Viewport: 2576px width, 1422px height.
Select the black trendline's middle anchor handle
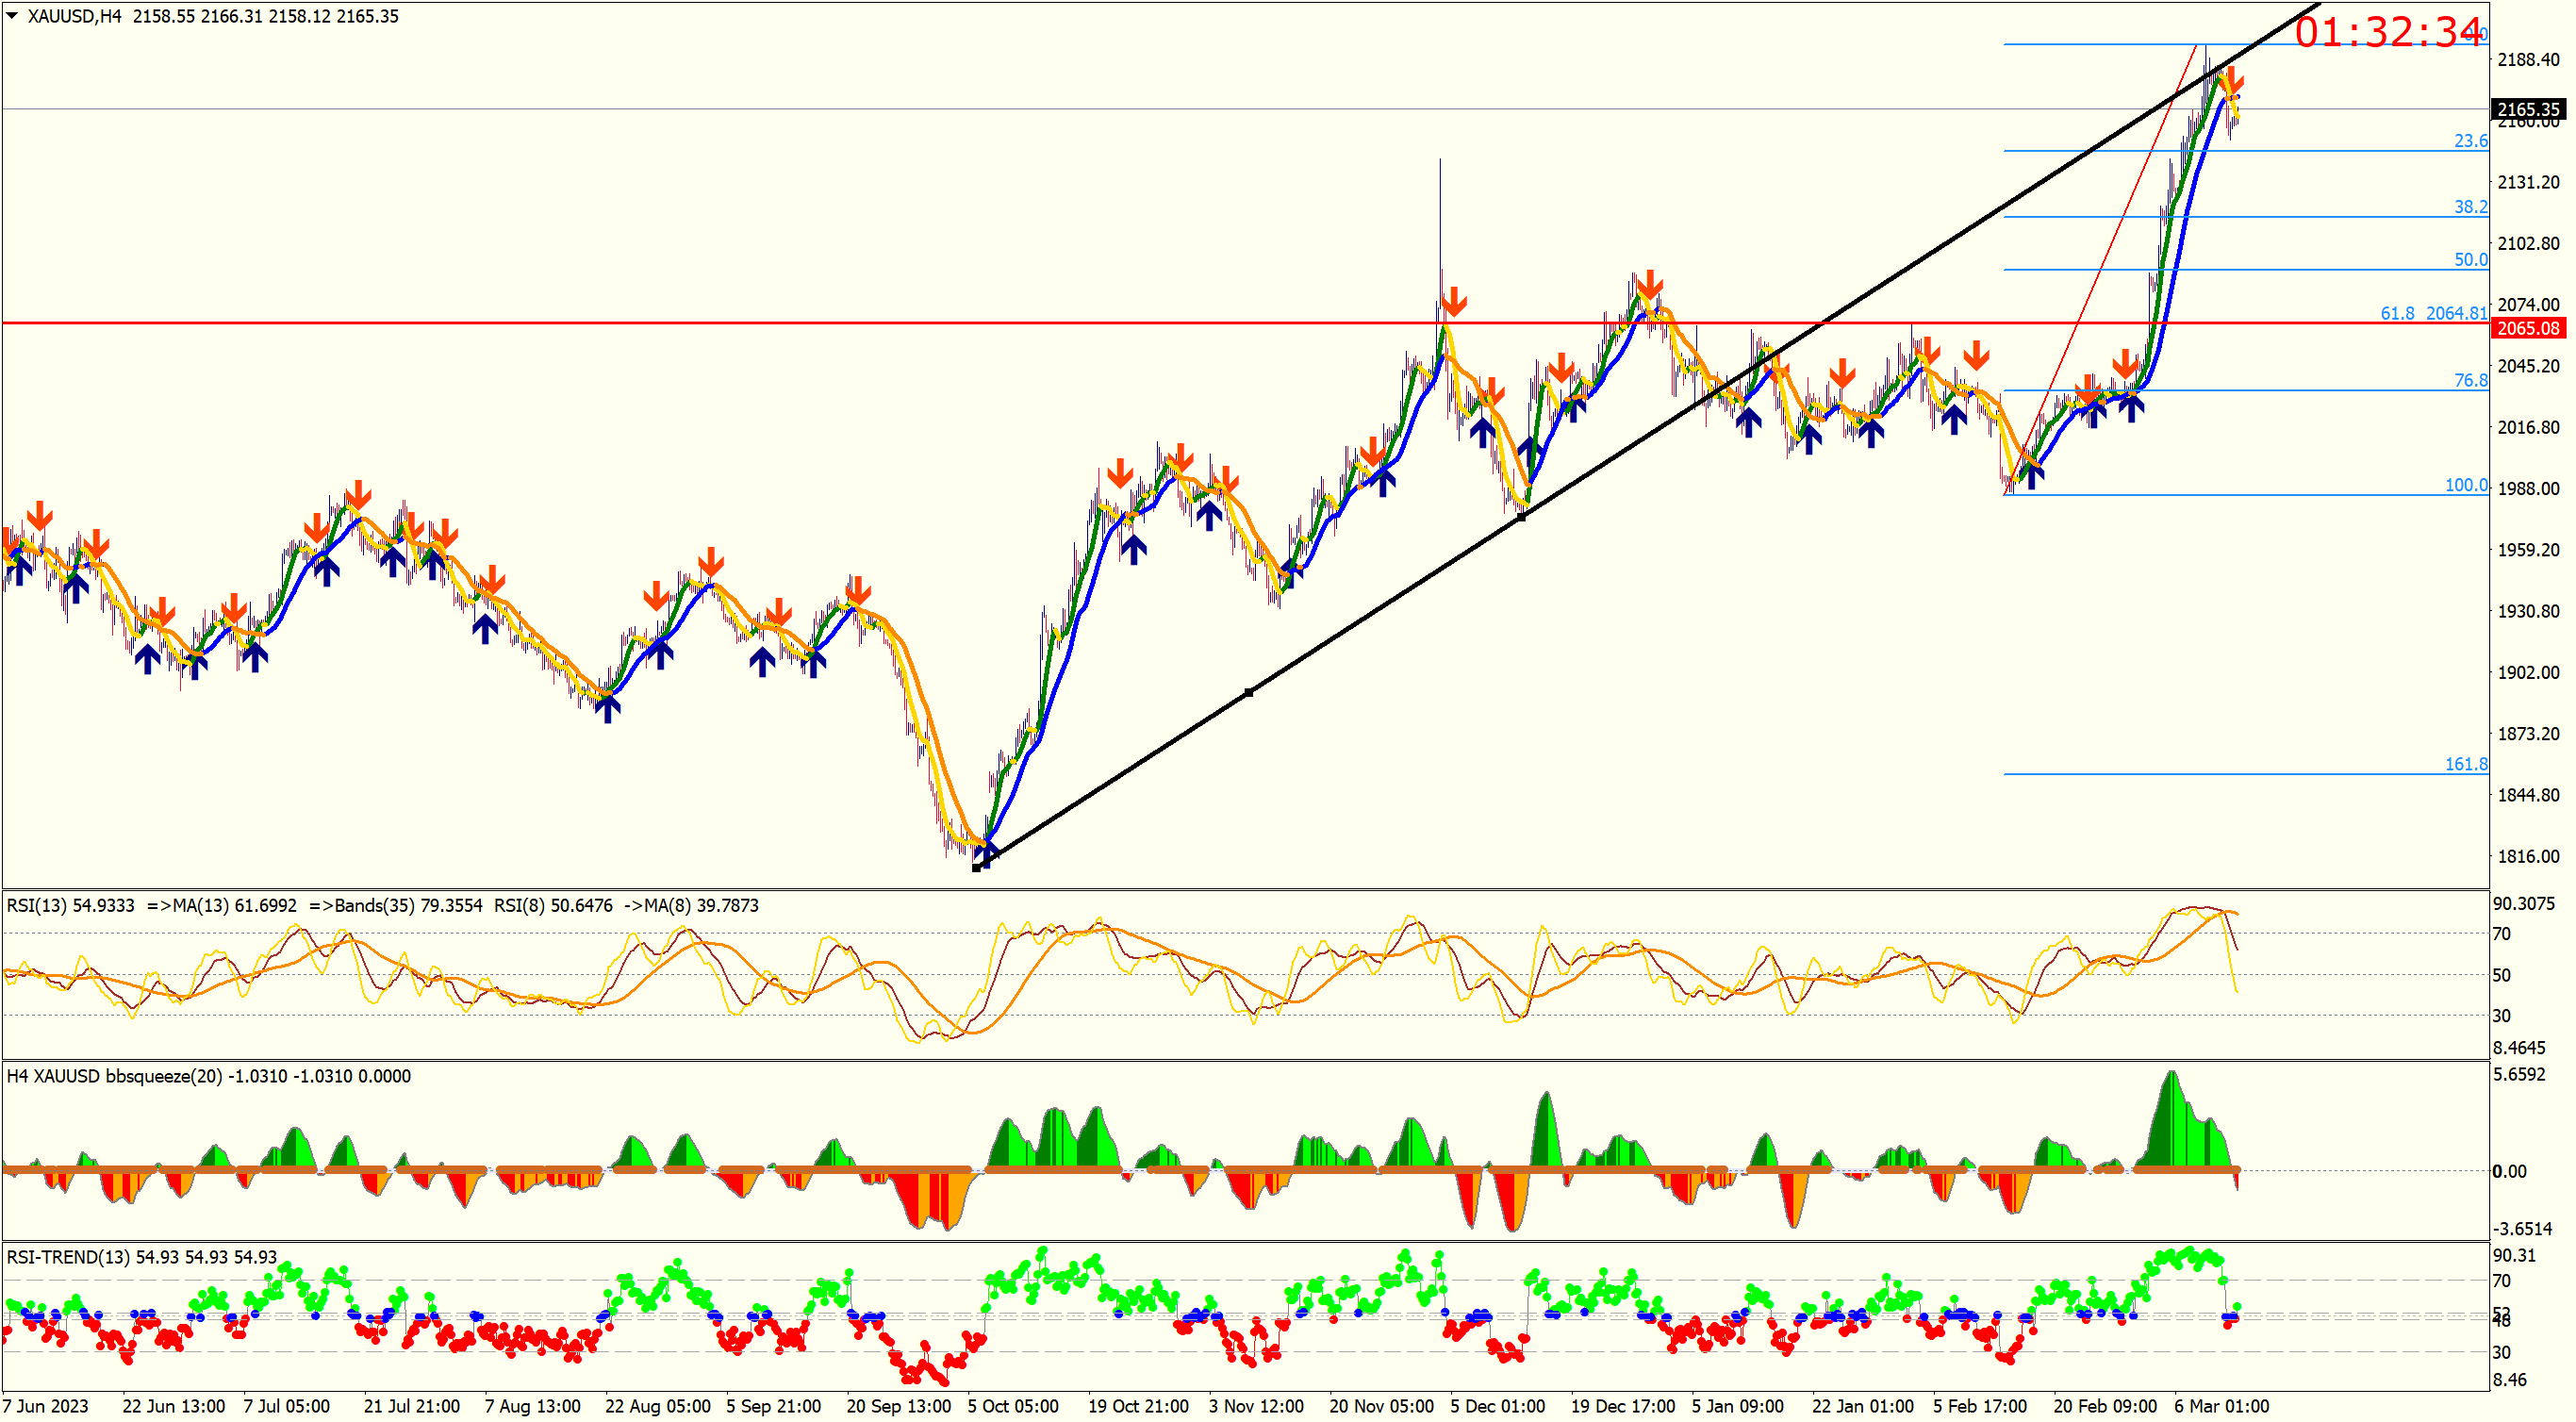coord(1248,692)
